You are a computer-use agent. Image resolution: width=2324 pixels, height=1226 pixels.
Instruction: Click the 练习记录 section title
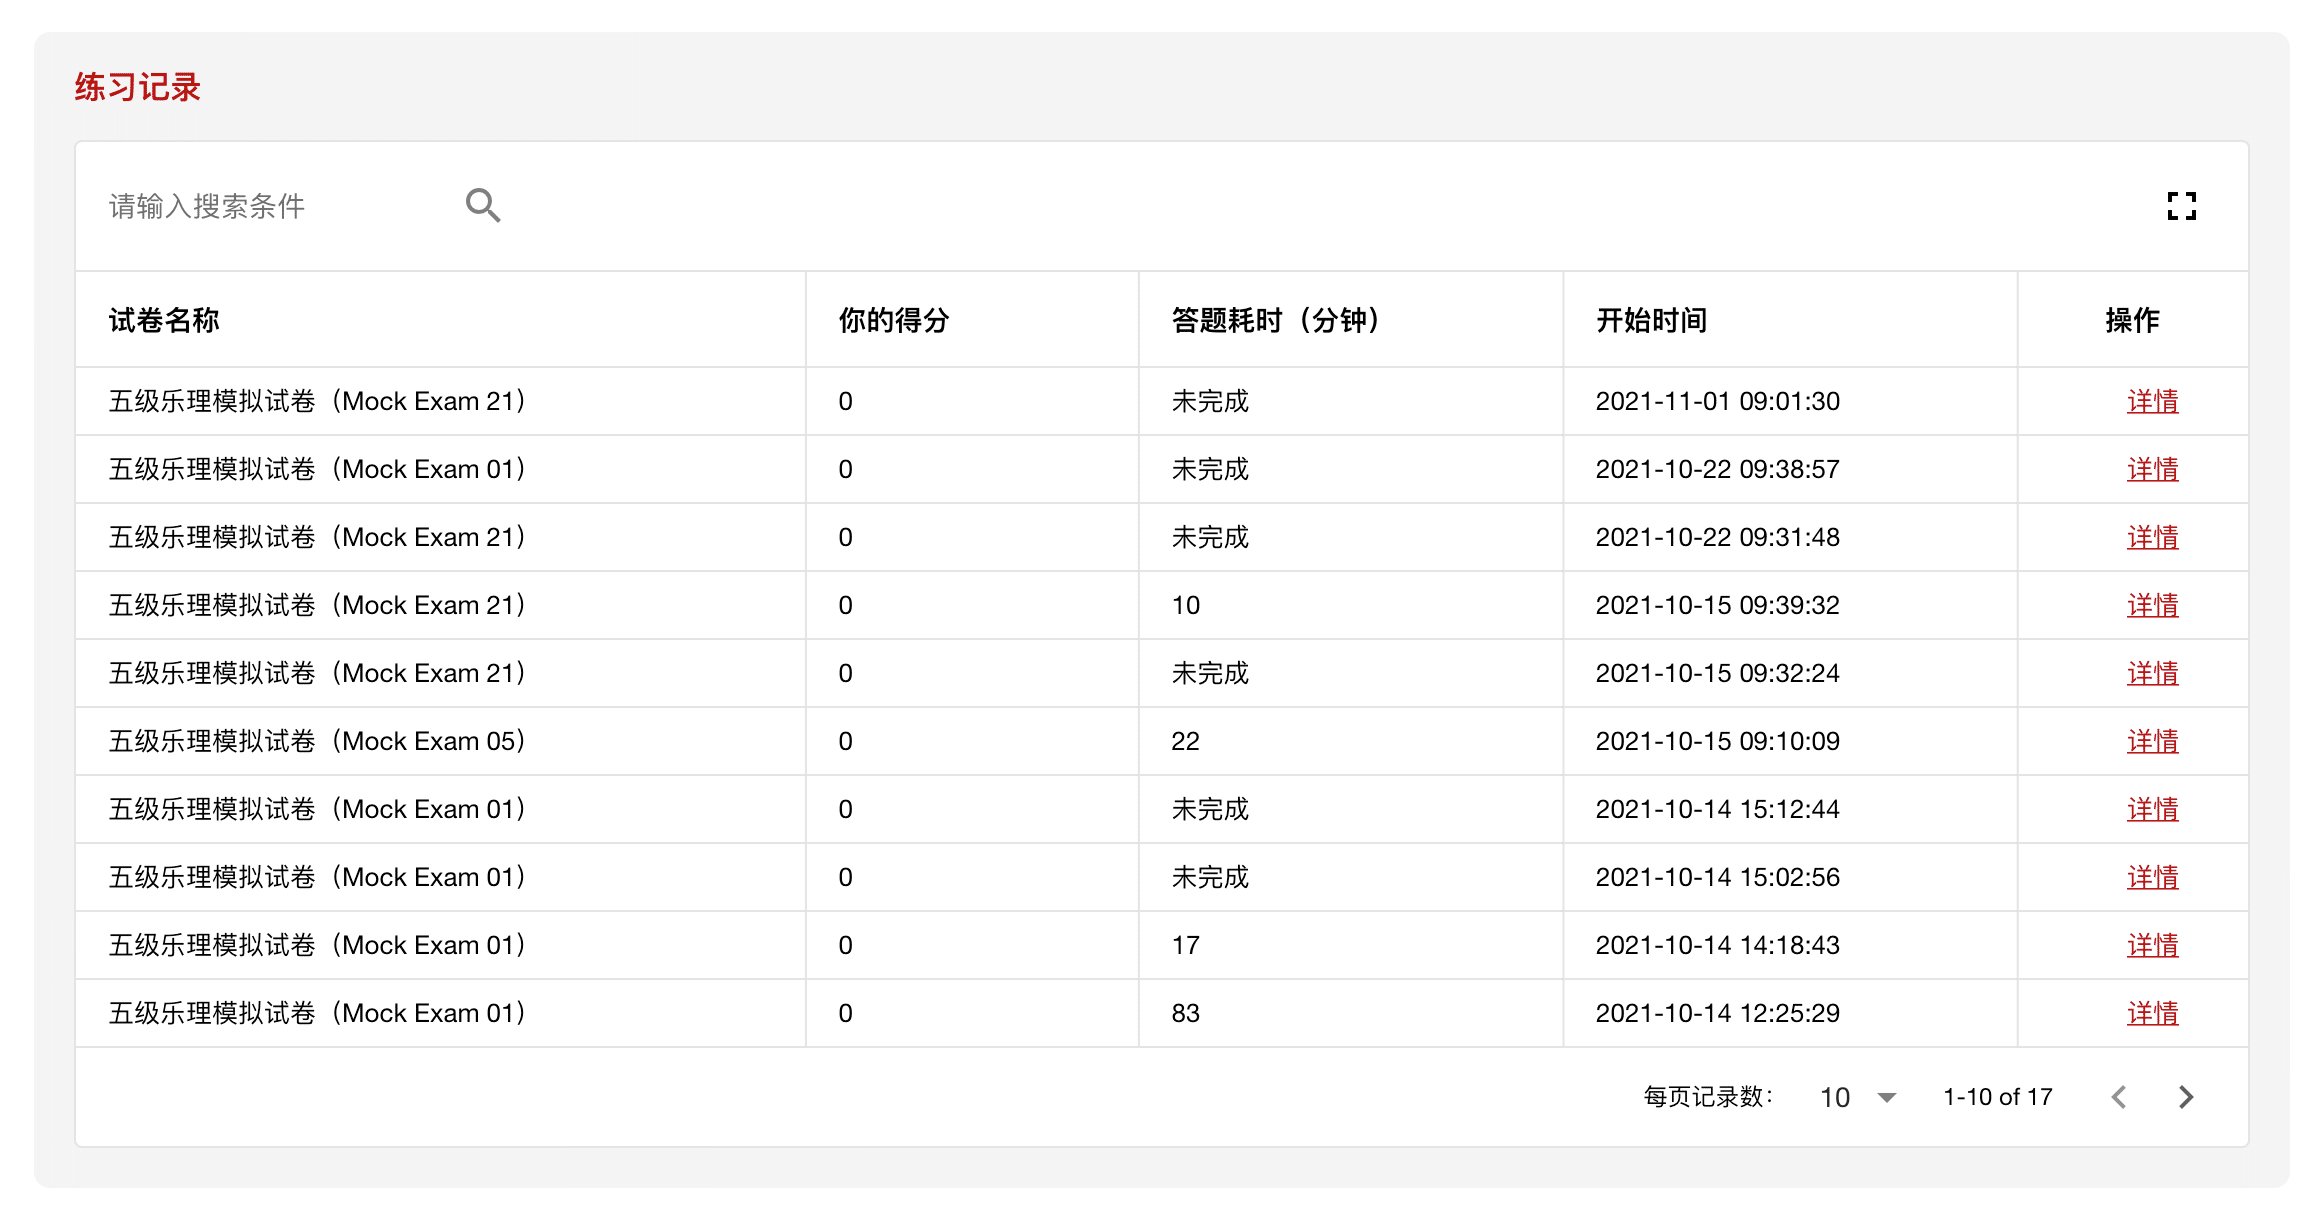[x=138, y=87]
